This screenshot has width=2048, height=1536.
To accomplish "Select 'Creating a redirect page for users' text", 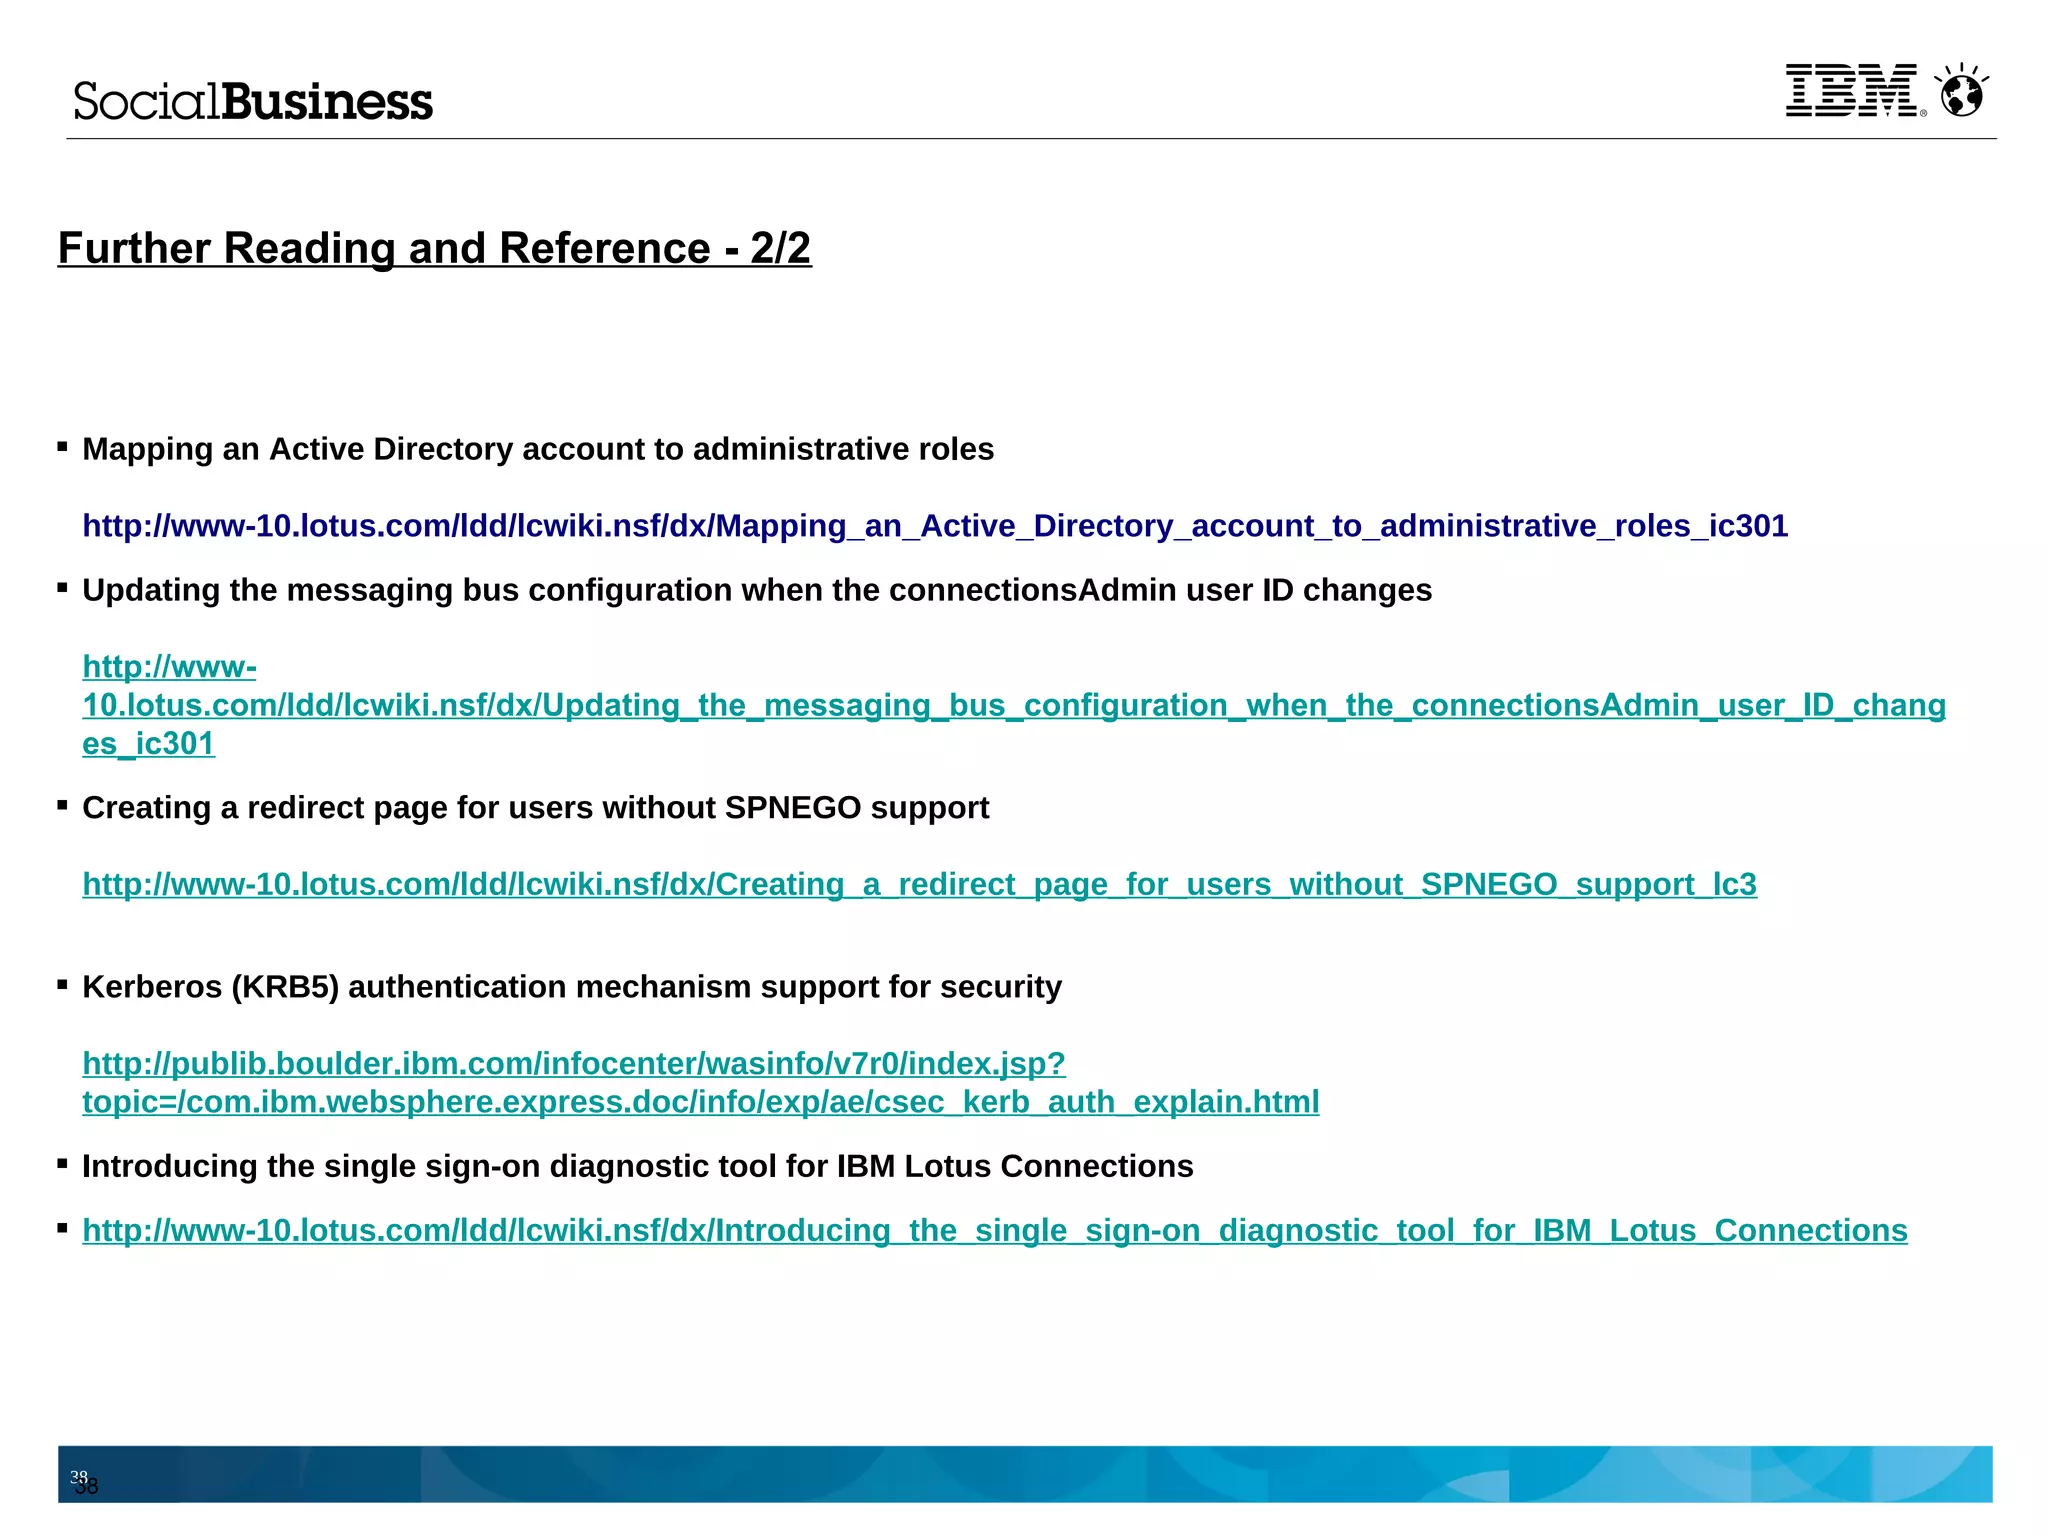I will point(536,808).
